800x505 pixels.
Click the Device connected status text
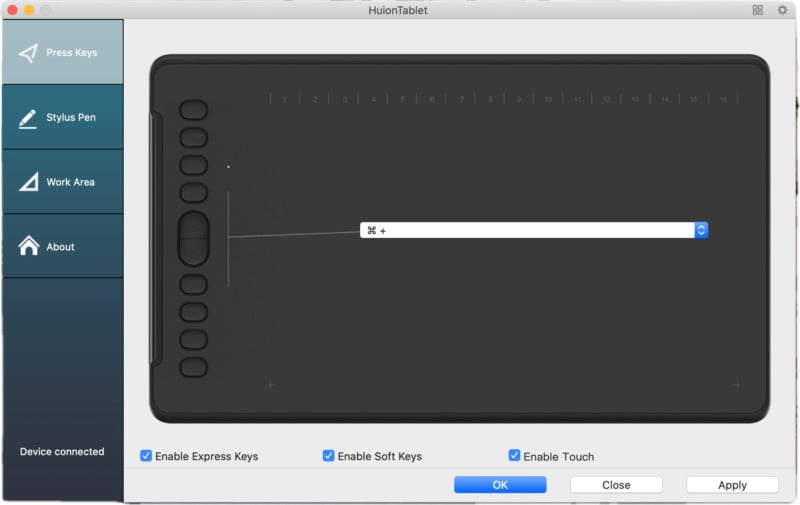tap(62, 451)
